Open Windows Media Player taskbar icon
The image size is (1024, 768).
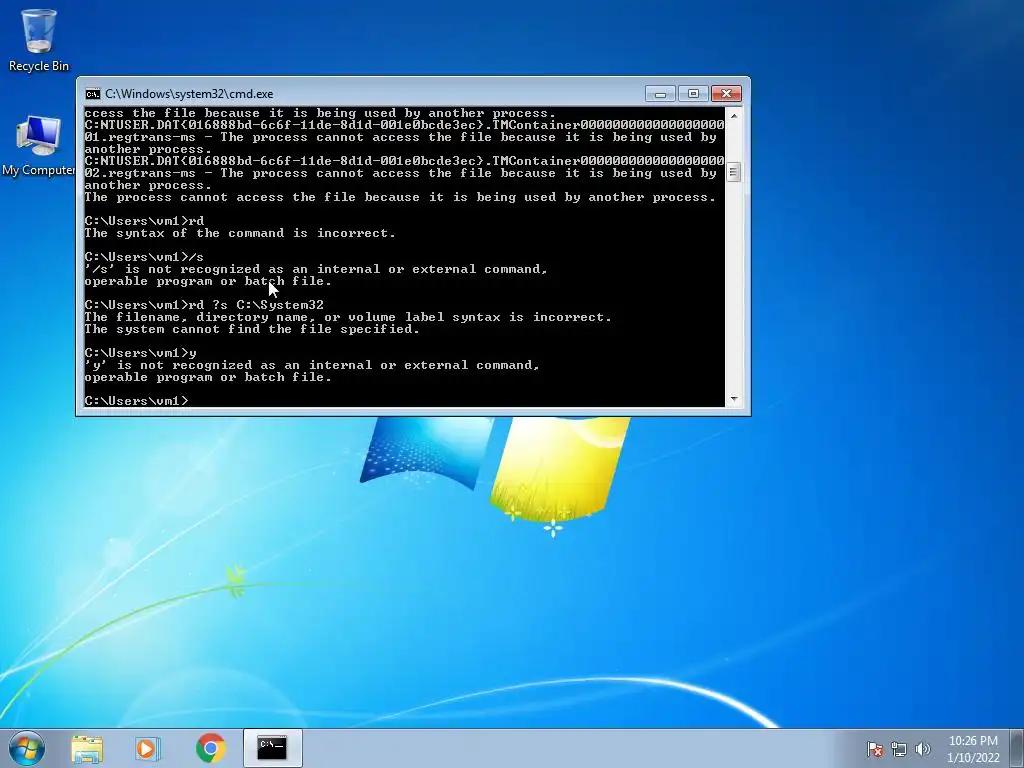click(x=148, y=748)
